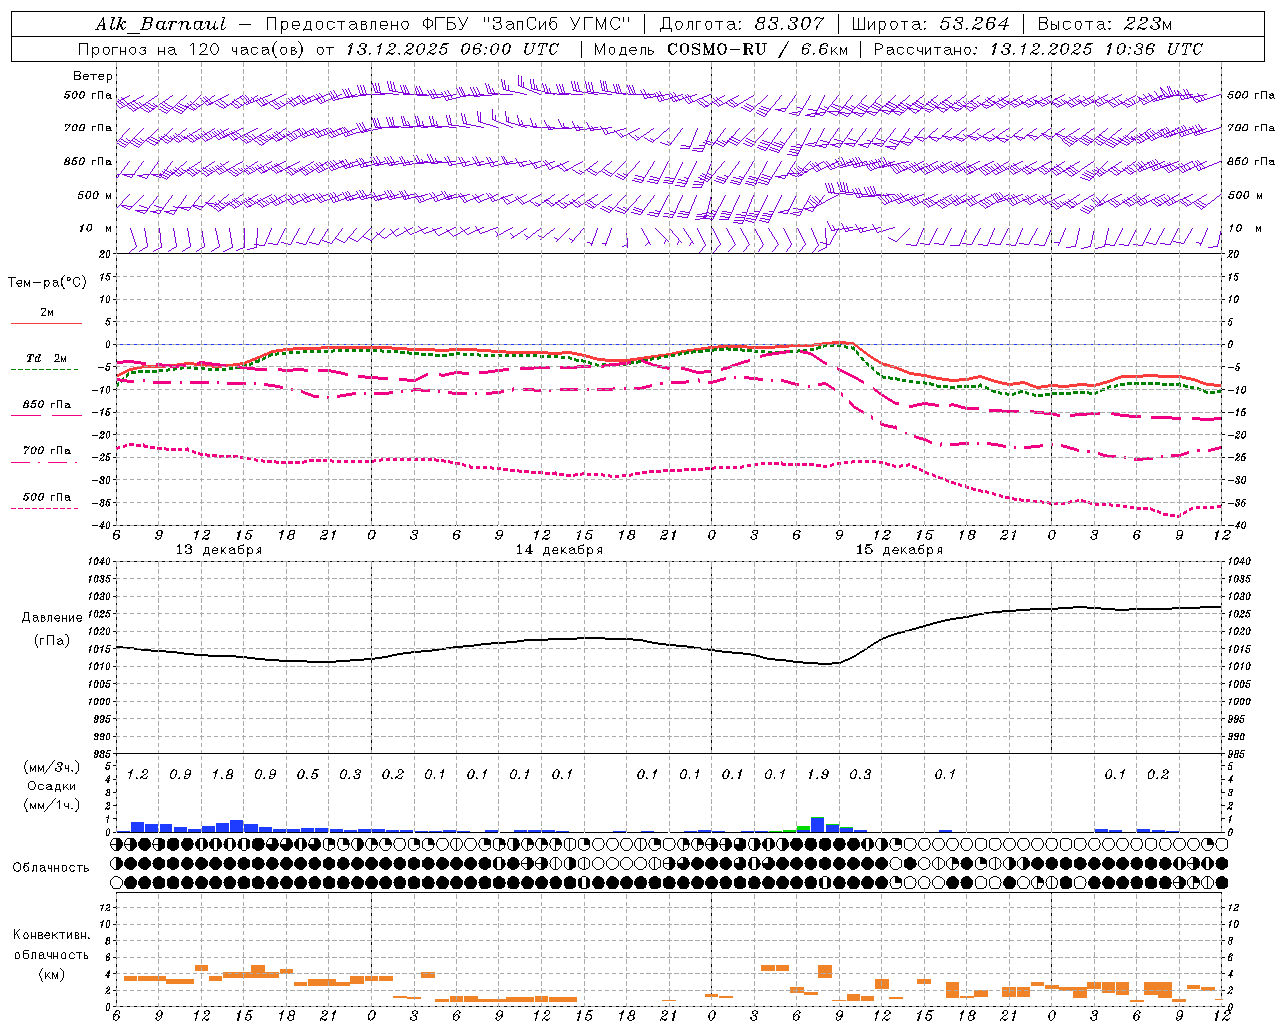The height and width of the screenshot is (1024, 1280).
Task: Click the Тем-ра(°C) temperature panel label
Action: (47, 283)
